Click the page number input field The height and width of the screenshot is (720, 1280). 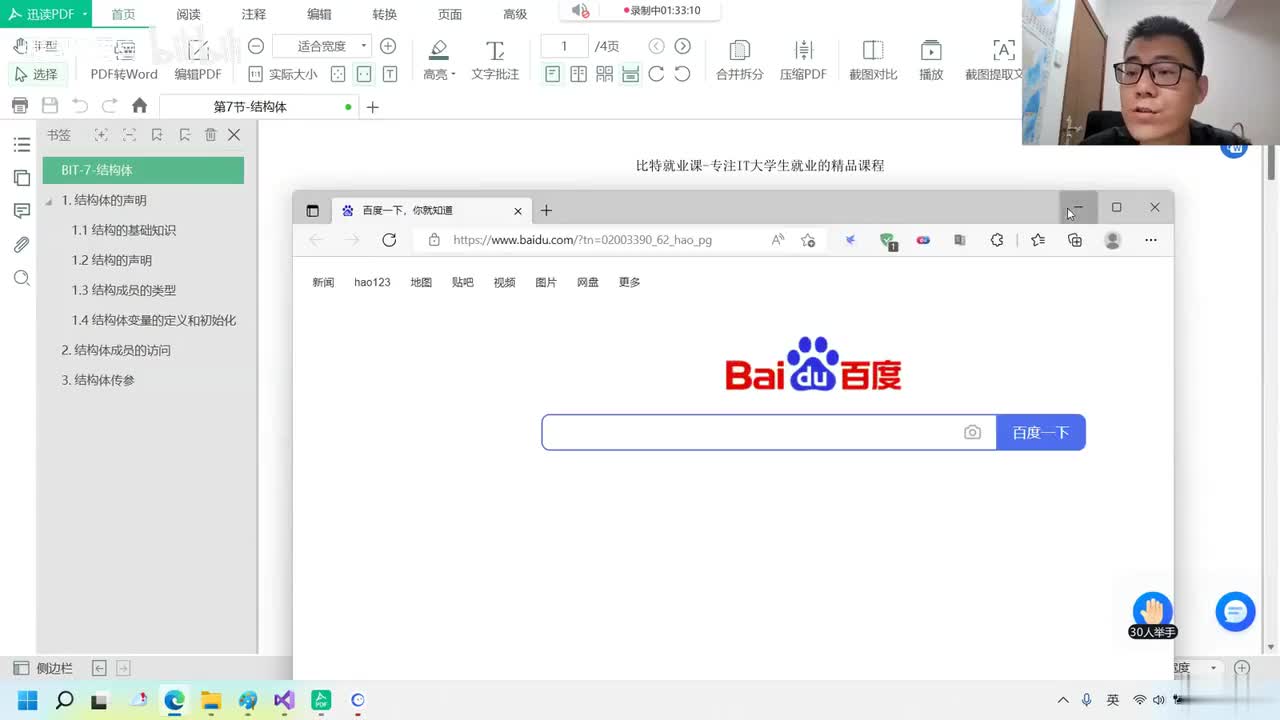pos(564,46)
